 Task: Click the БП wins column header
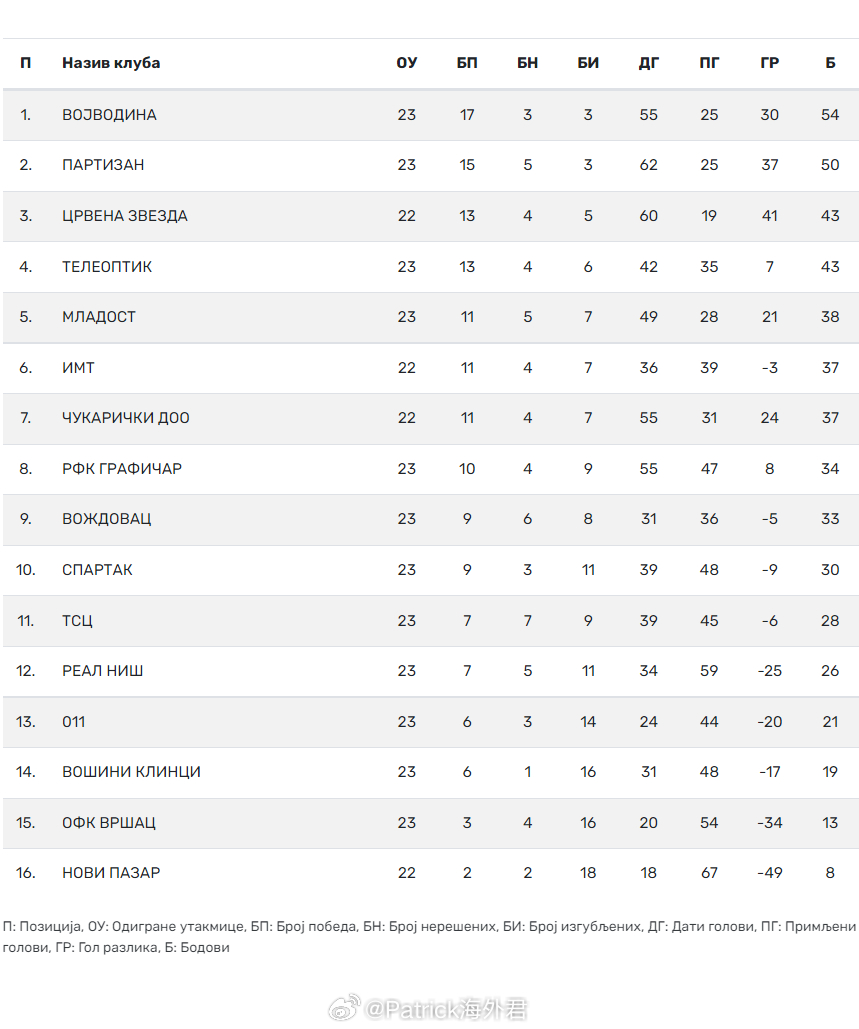pos(467,63)
